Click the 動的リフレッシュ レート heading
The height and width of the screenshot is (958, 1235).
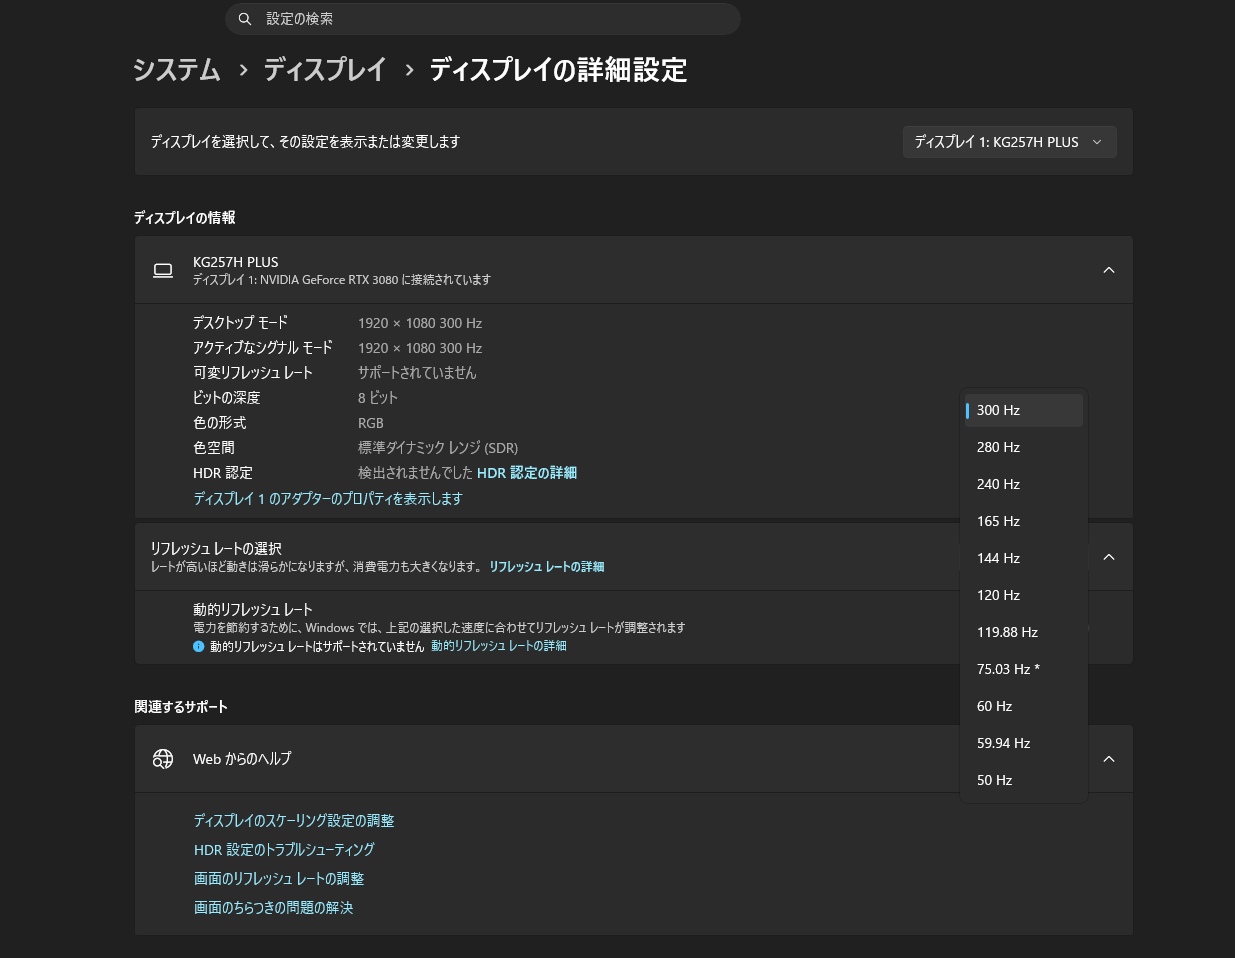253,609
